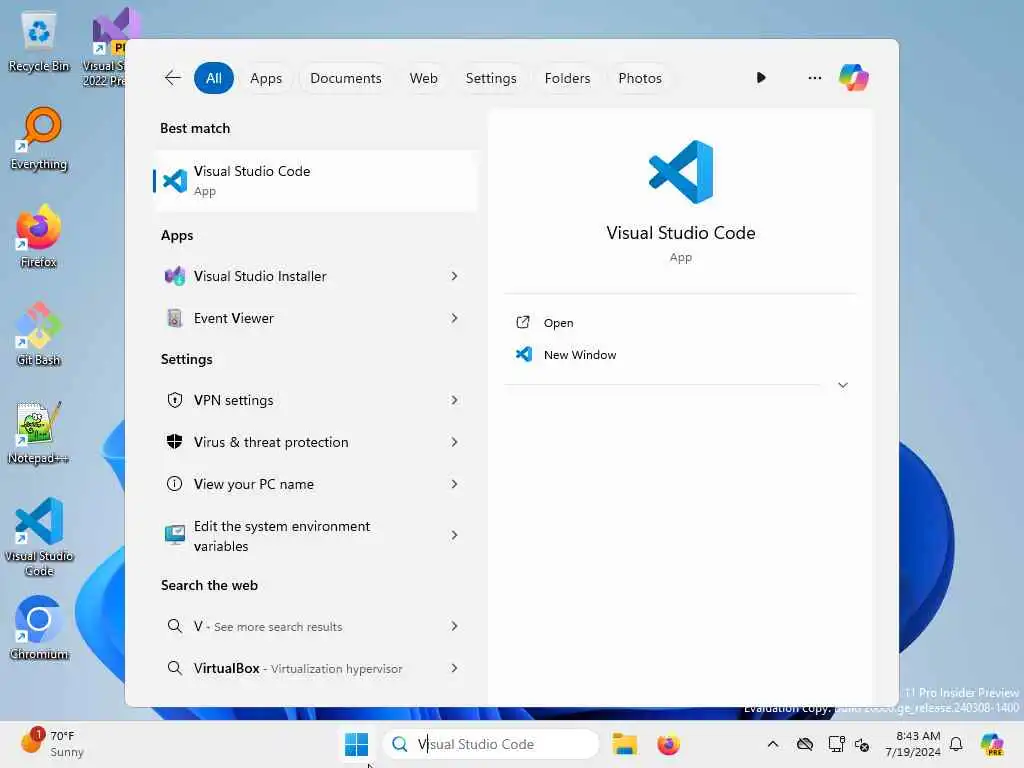Click the large Visual Studio Code logo
The height and width of the screenshot is (768, 1024).
[x=680, y=172]
